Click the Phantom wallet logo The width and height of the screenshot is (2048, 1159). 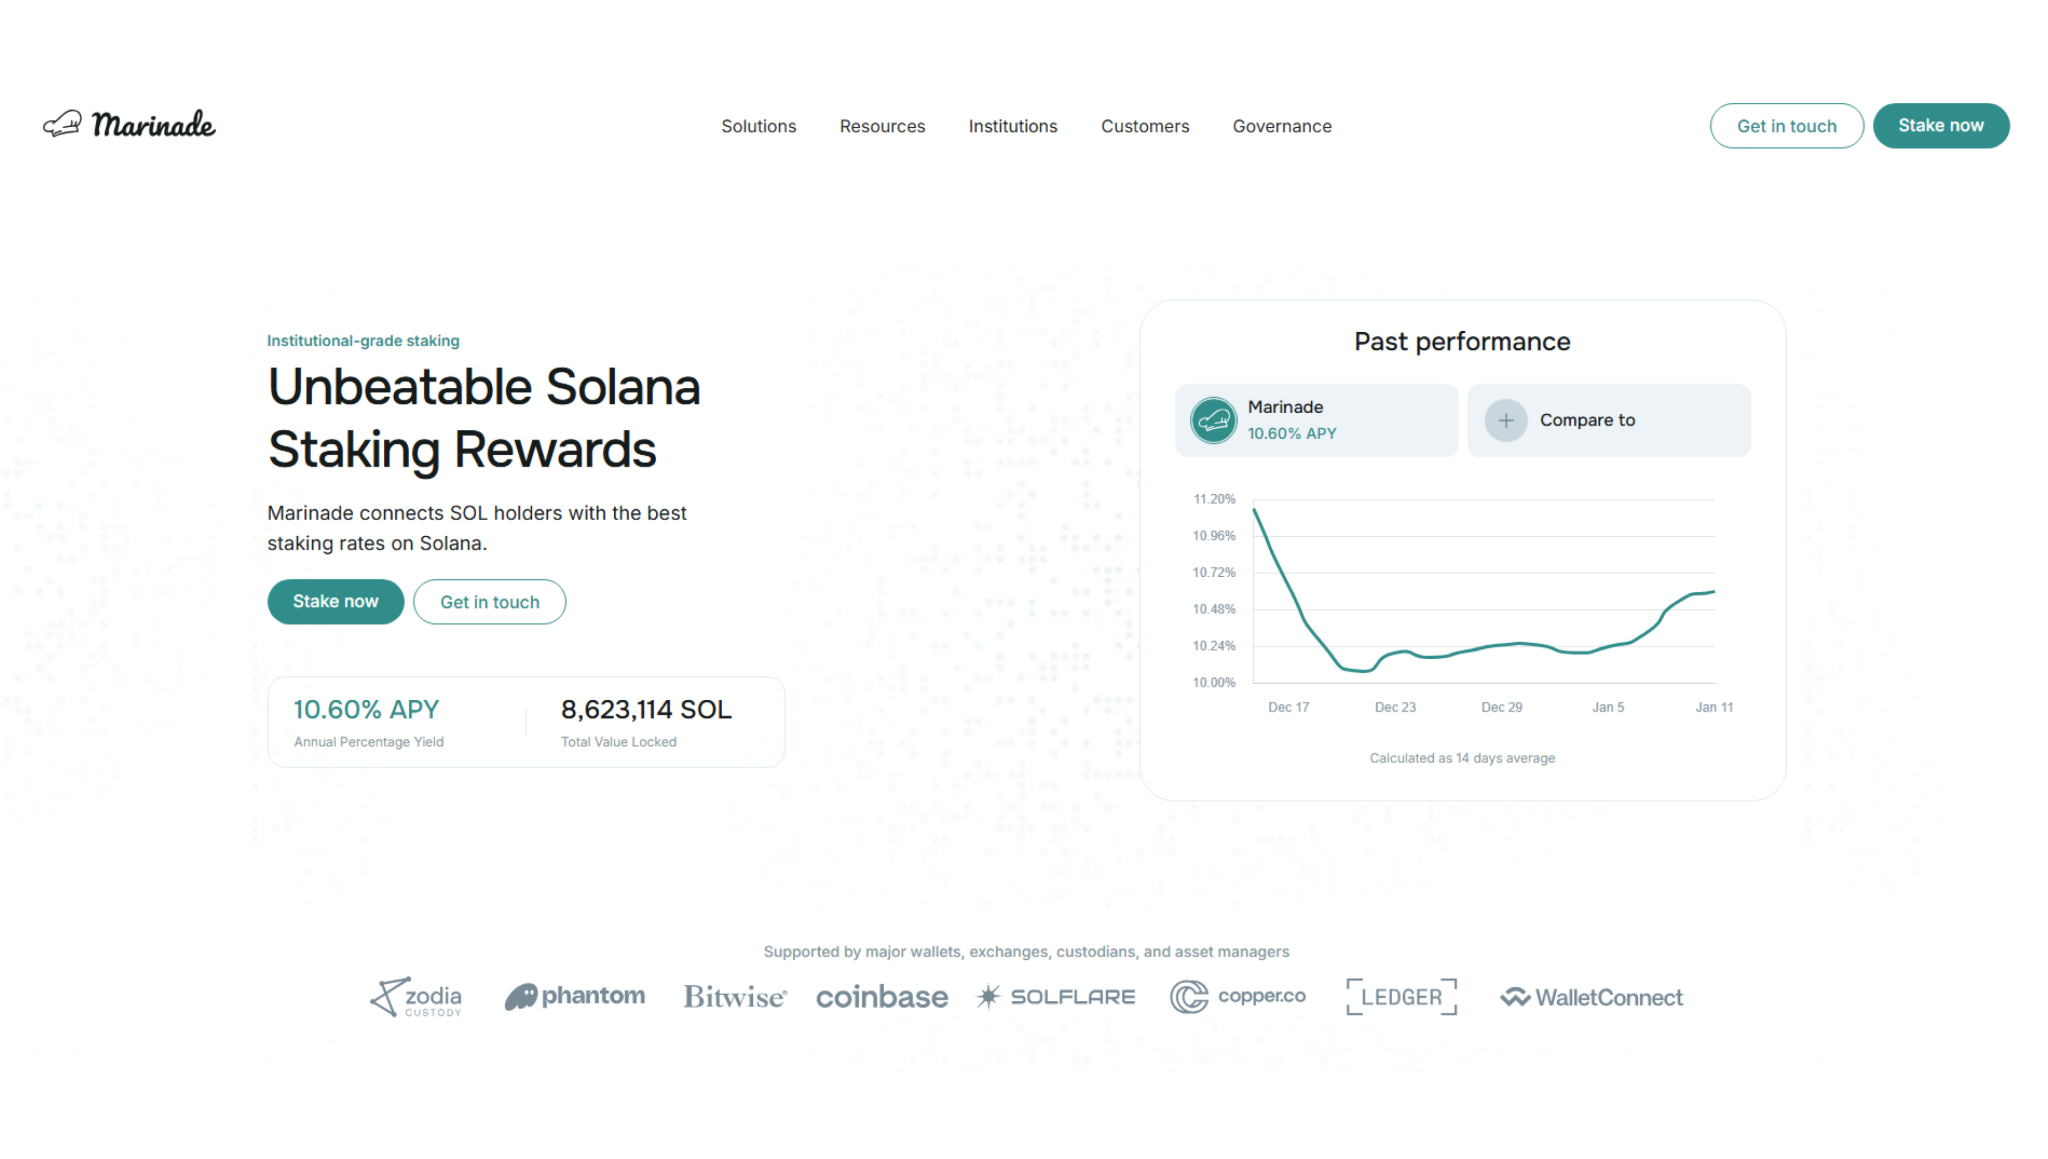(x=575, y=996)
